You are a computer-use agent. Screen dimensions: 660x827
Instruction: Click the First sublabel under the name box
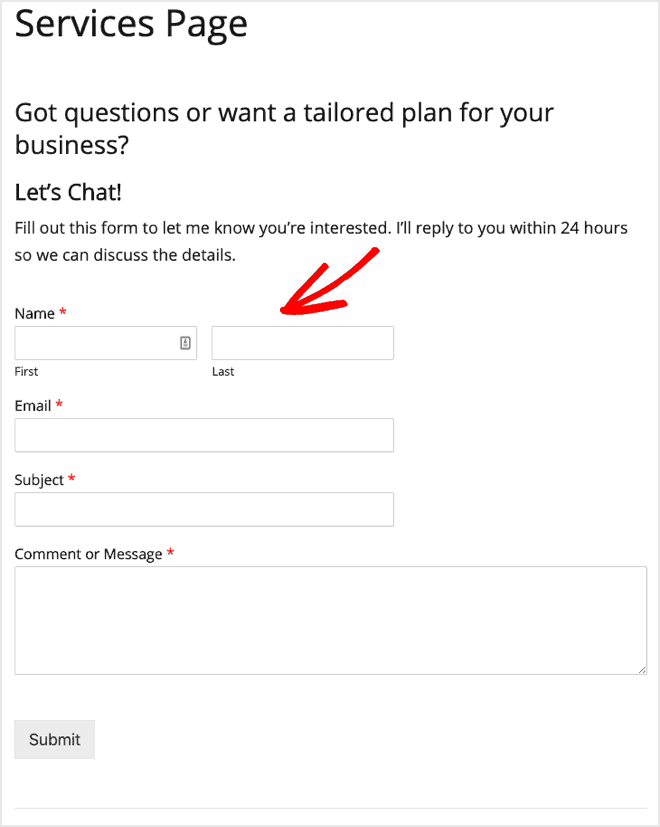click(26, 371)
